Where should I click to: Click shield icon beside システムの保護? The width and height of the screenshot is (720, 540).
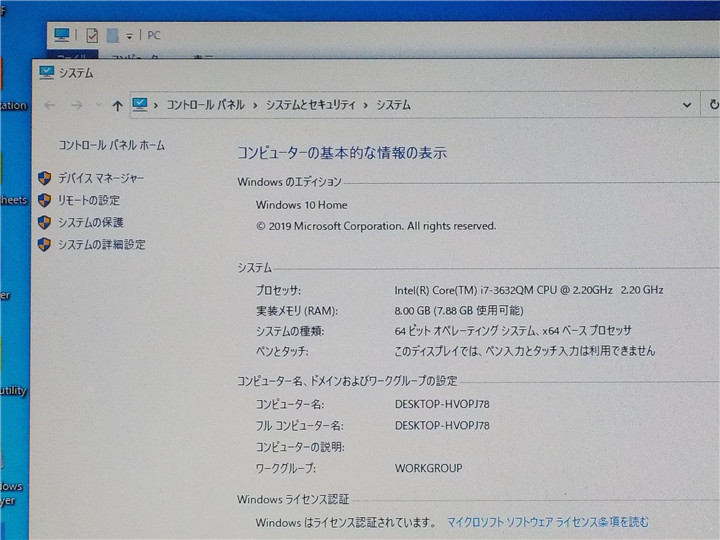45,222
